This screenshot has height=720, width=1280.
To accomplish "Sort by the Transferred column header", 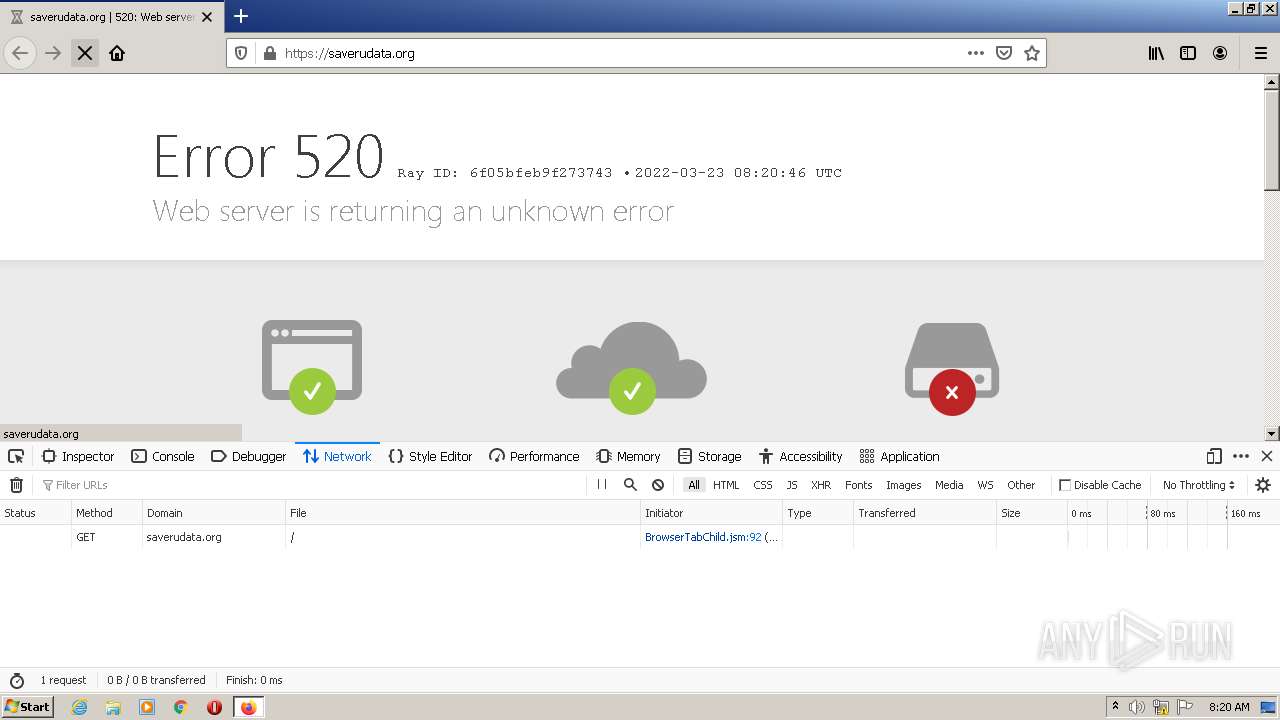I will click(x=925, y=513).
